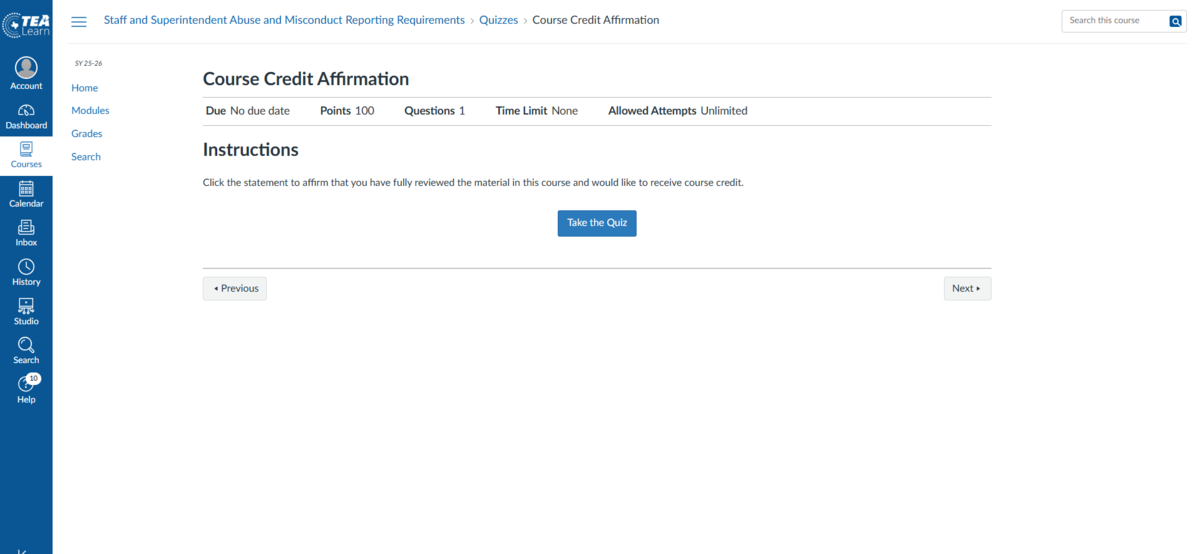Toggle the hamburger course navigation menu
The height and width of the screenshot is (554, 1200).
pyautogui.click(x=79, y=21)
